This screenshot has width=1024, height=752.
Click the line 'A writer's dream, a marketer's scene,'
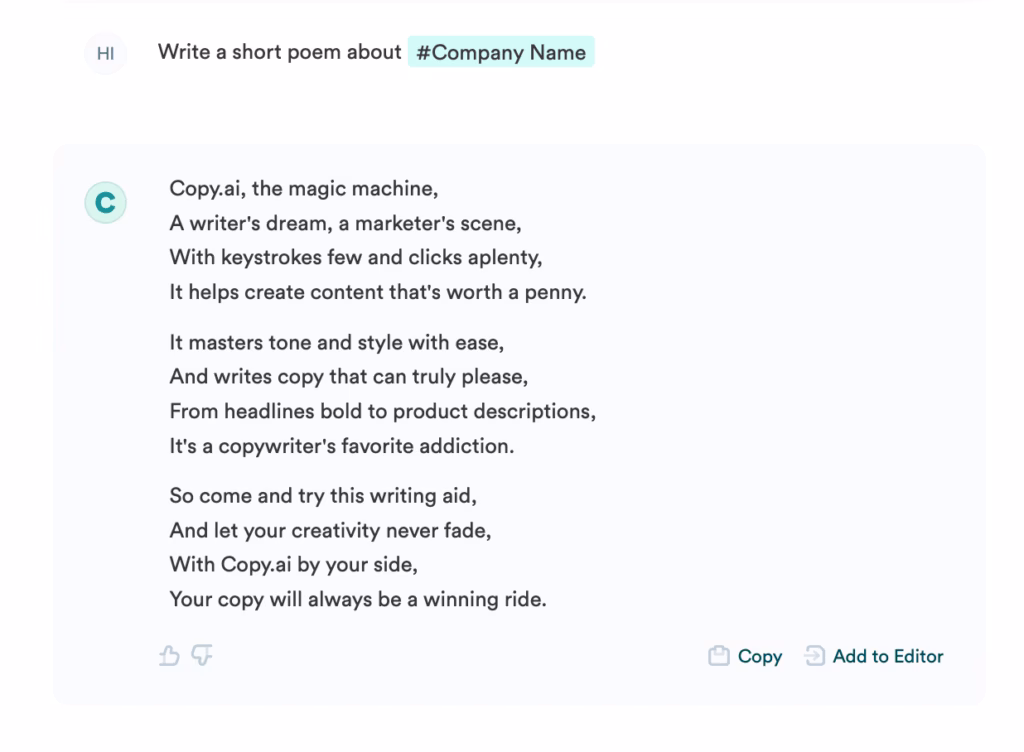[x=345, y=223]
